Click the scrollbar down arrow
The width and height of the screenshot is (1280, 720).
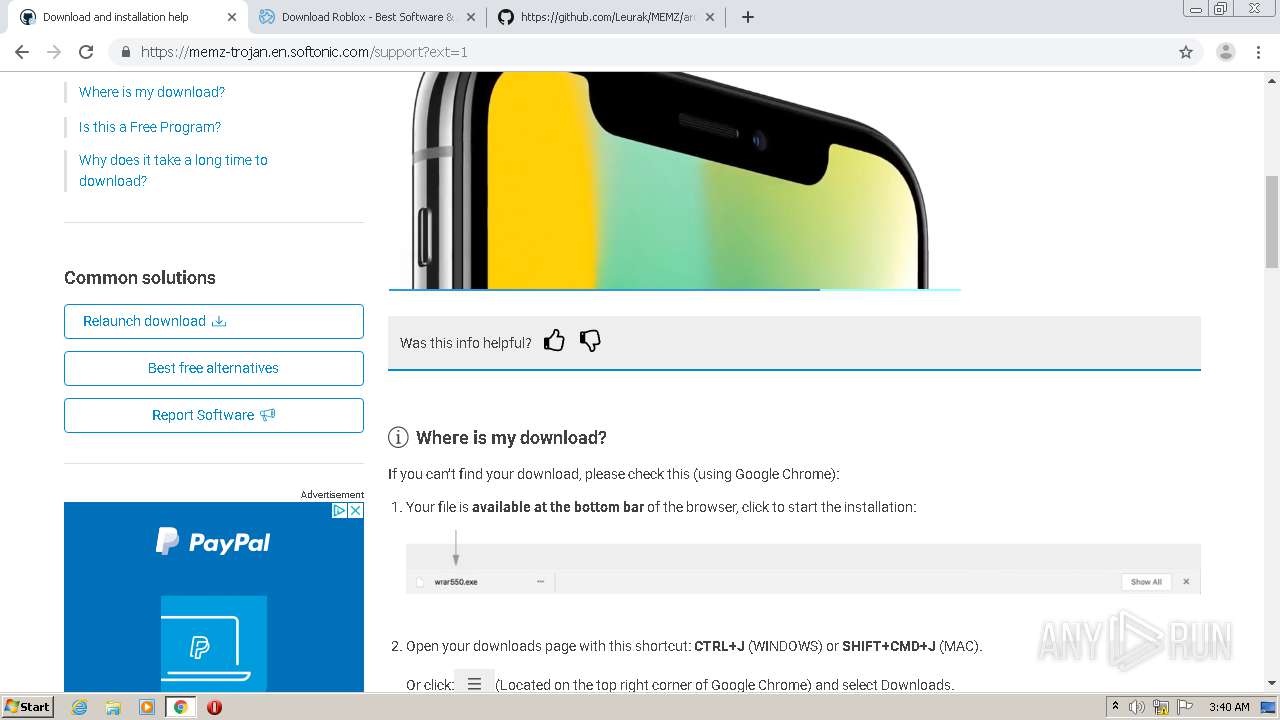(x=1272, y=684)
